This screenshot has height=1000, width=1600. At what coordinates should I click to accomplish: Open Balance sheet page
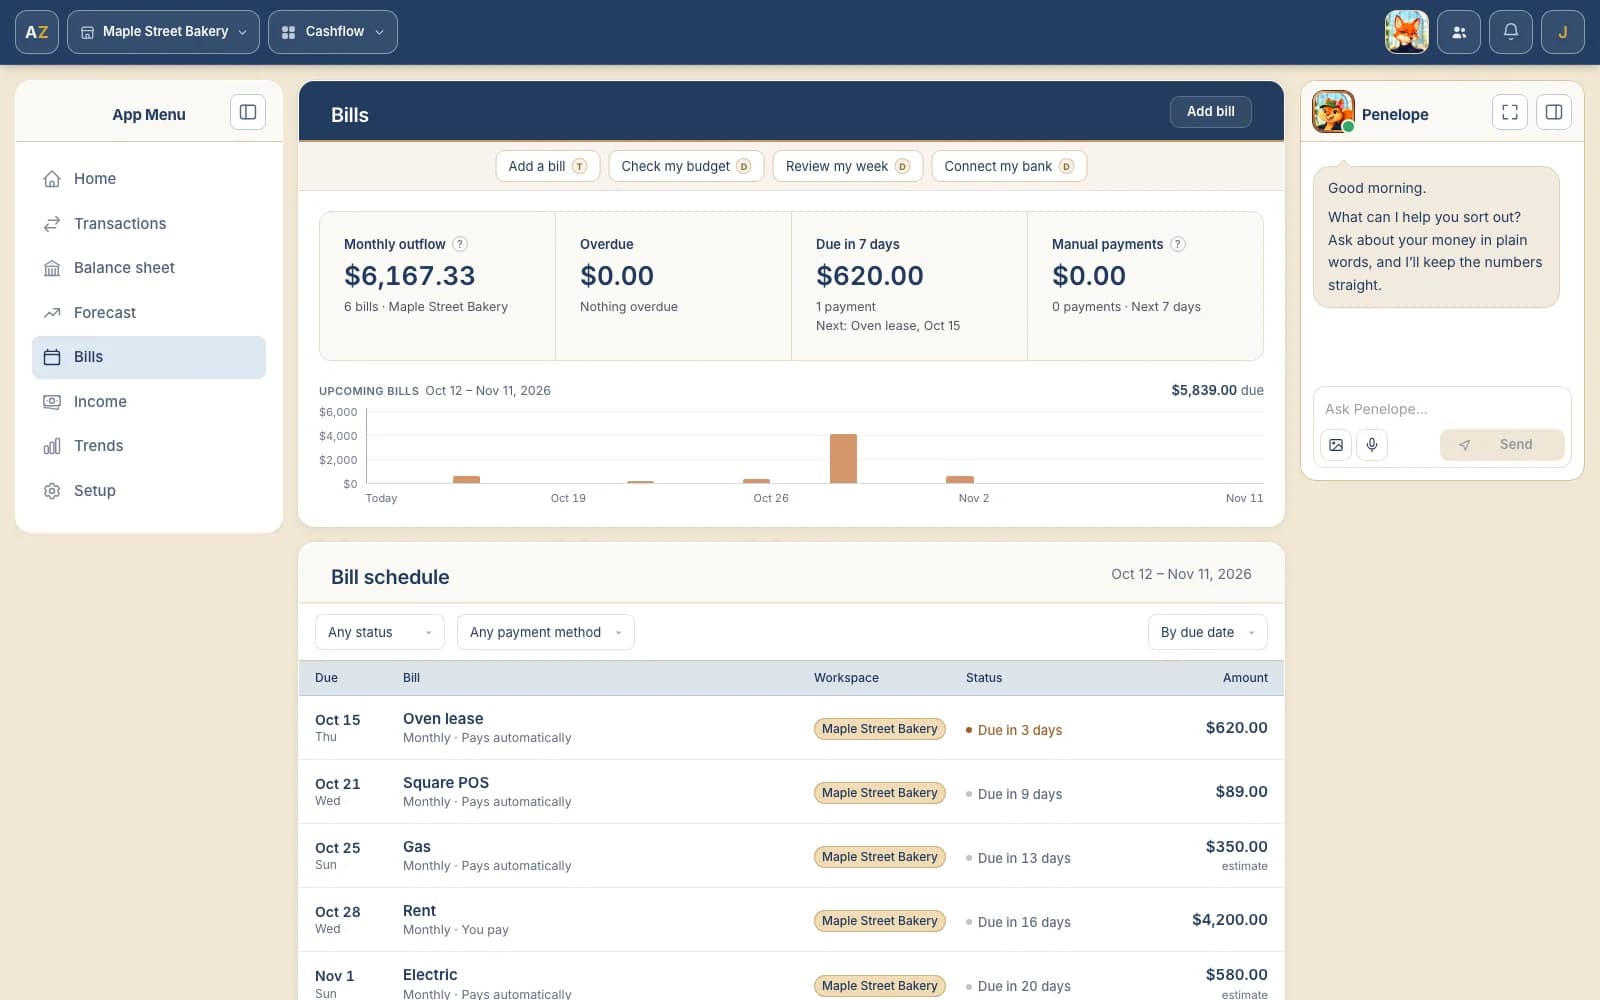tap(149, 268)
